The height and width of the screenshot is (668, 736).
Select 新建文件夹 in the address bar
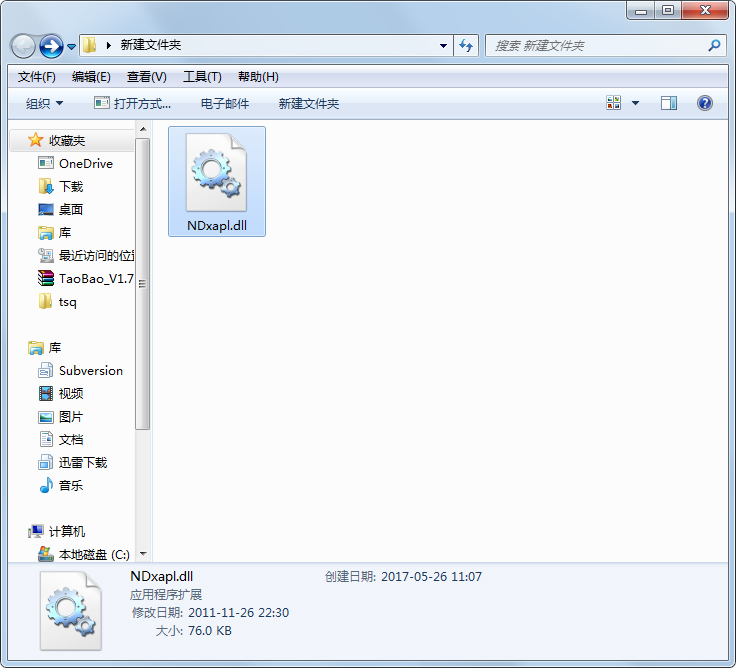(x=151, y=45)
